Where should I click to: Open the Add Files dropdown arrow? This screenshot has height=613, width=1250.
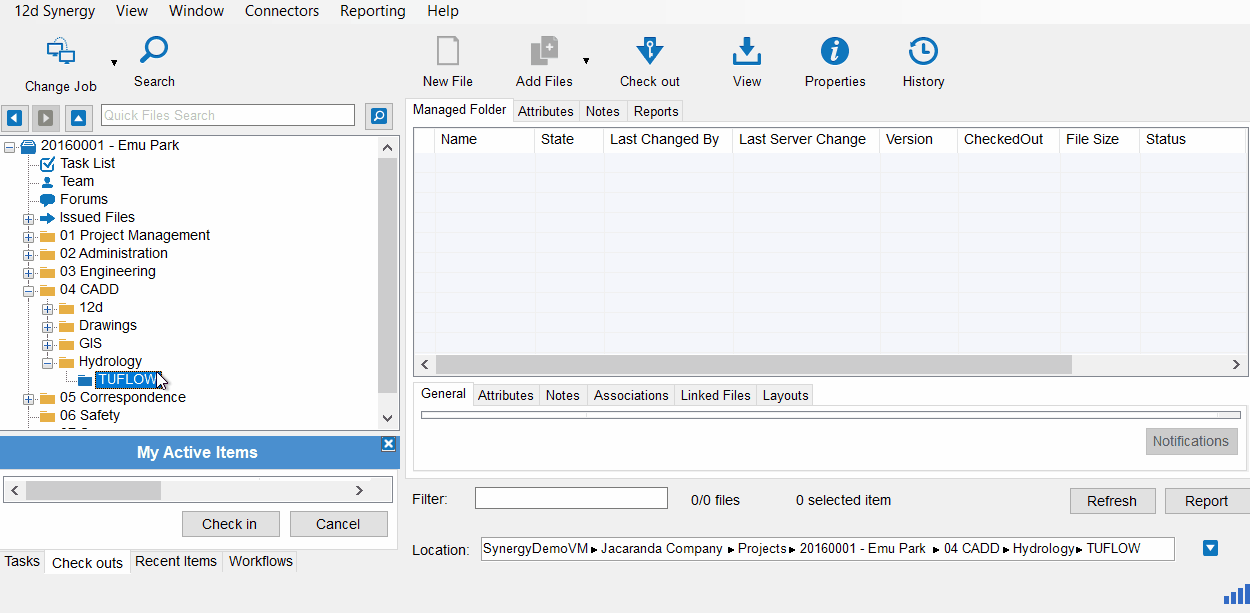tap(586, 61)
